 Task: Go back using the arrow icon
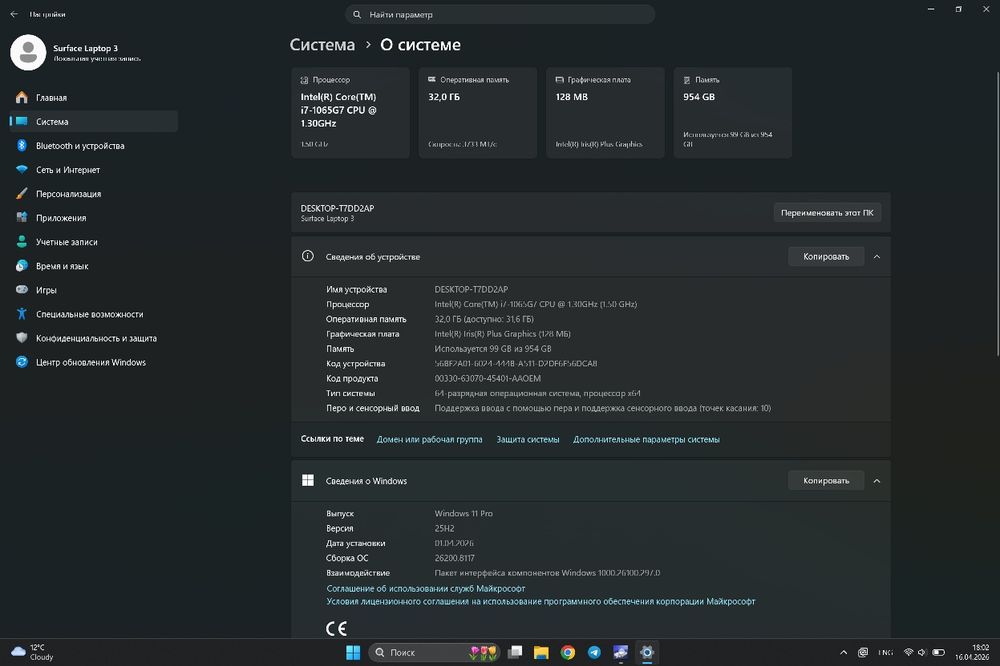pyautogui.click(x=14, y=14)
